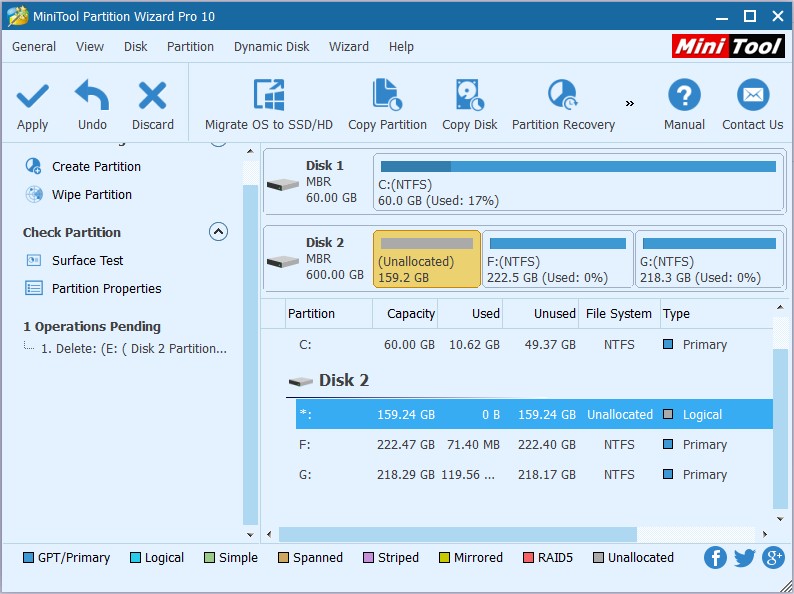This screenshot has height=594, width=794.
Task: Select the Disk 2 drive icon in disk map
Action: [283, 261]
